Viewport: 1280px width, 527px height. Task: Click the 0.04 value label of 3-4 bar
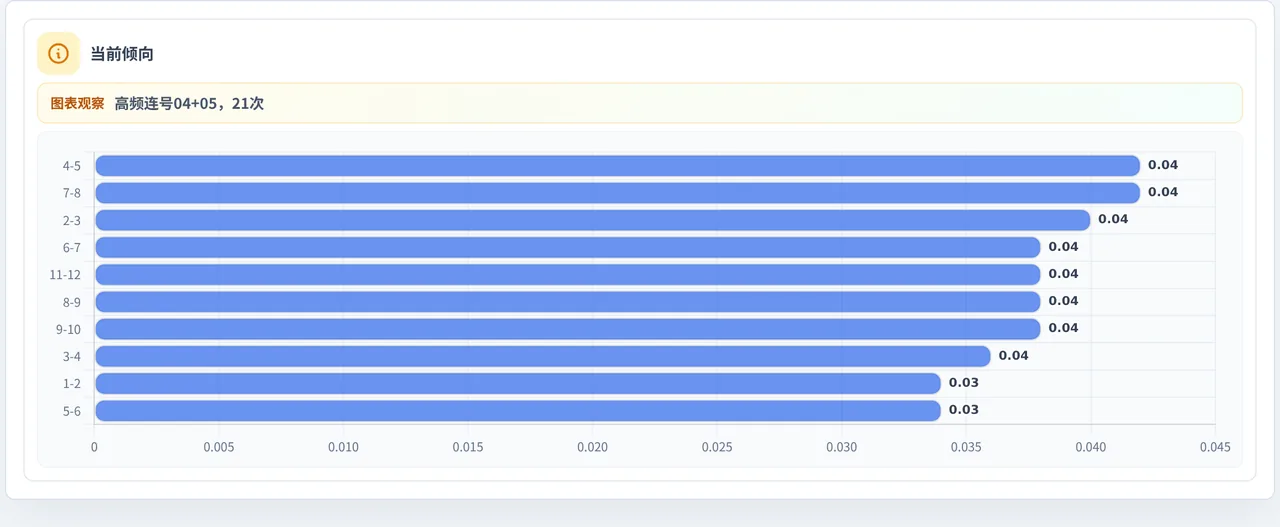(x=1013, y=356)
